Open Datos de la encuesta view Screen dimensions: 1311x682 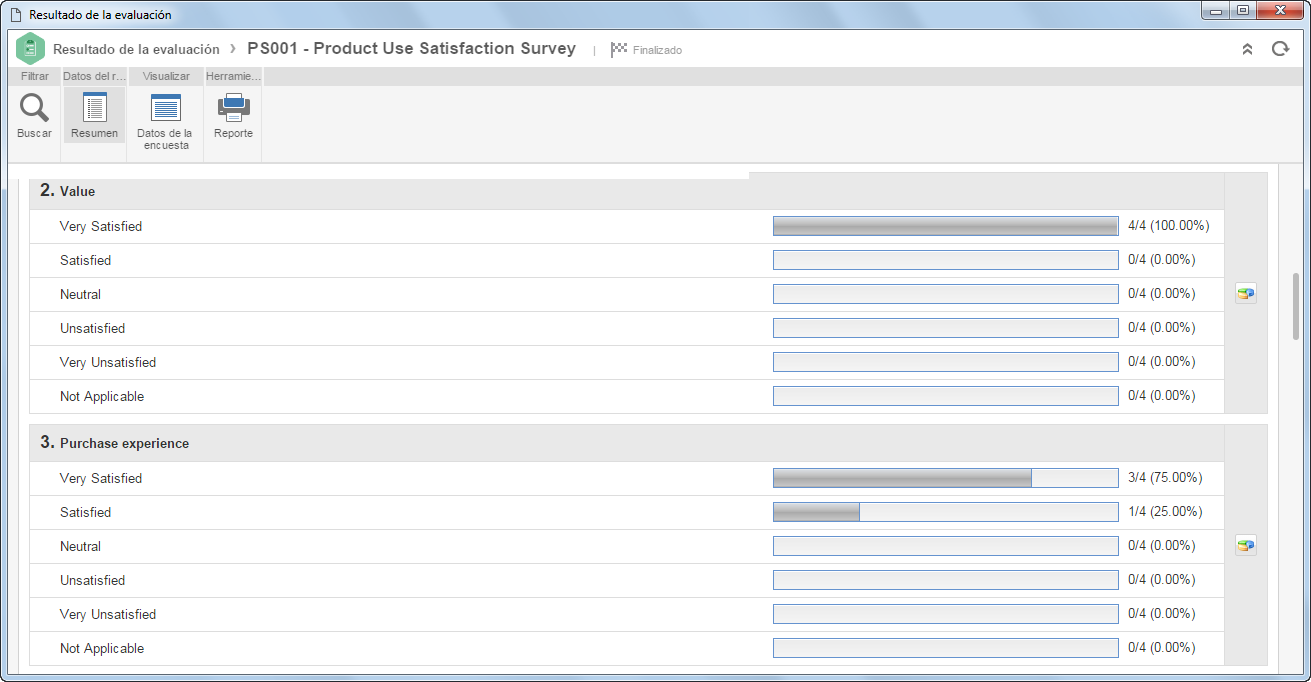[165, 122]
